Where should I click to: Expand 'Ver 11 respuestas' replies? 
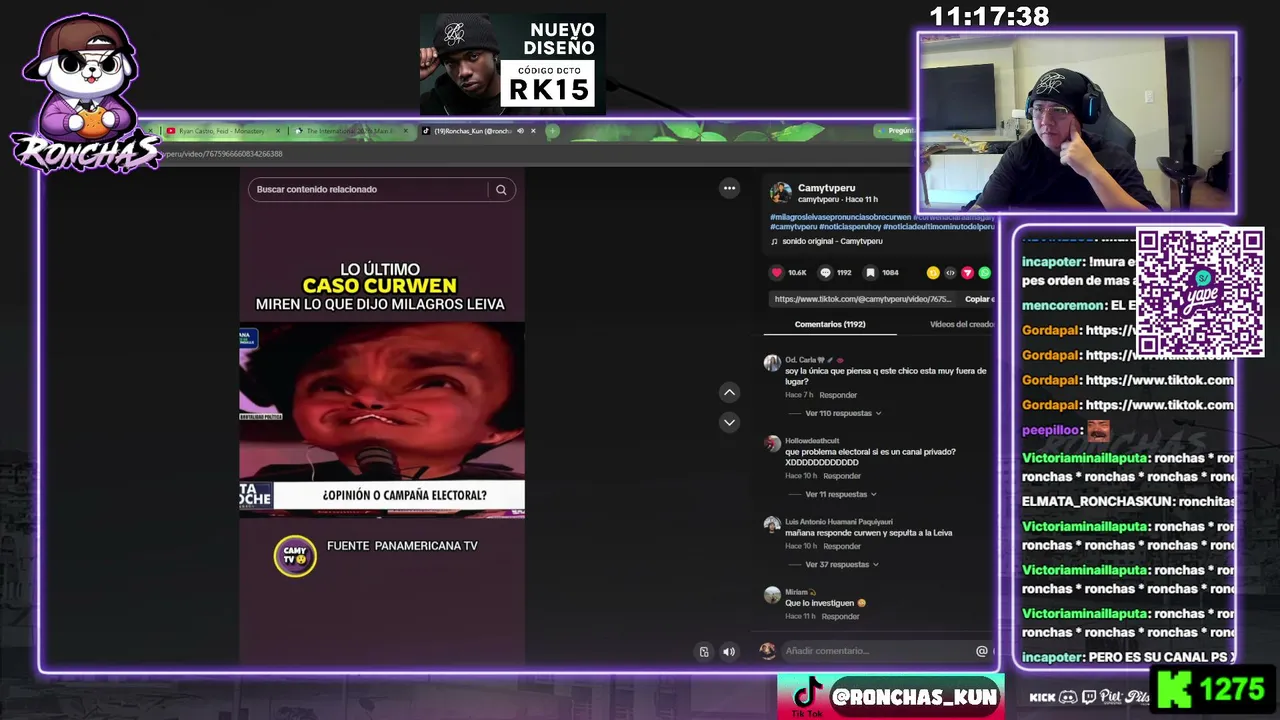click(841, 494)
